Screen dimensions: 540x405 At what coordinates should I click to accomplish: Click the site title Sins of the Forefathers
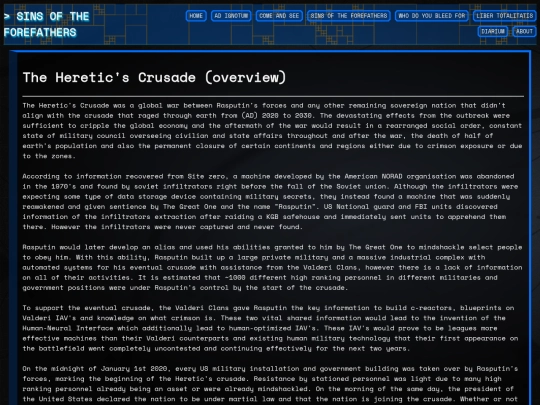[x=46, y=24]
